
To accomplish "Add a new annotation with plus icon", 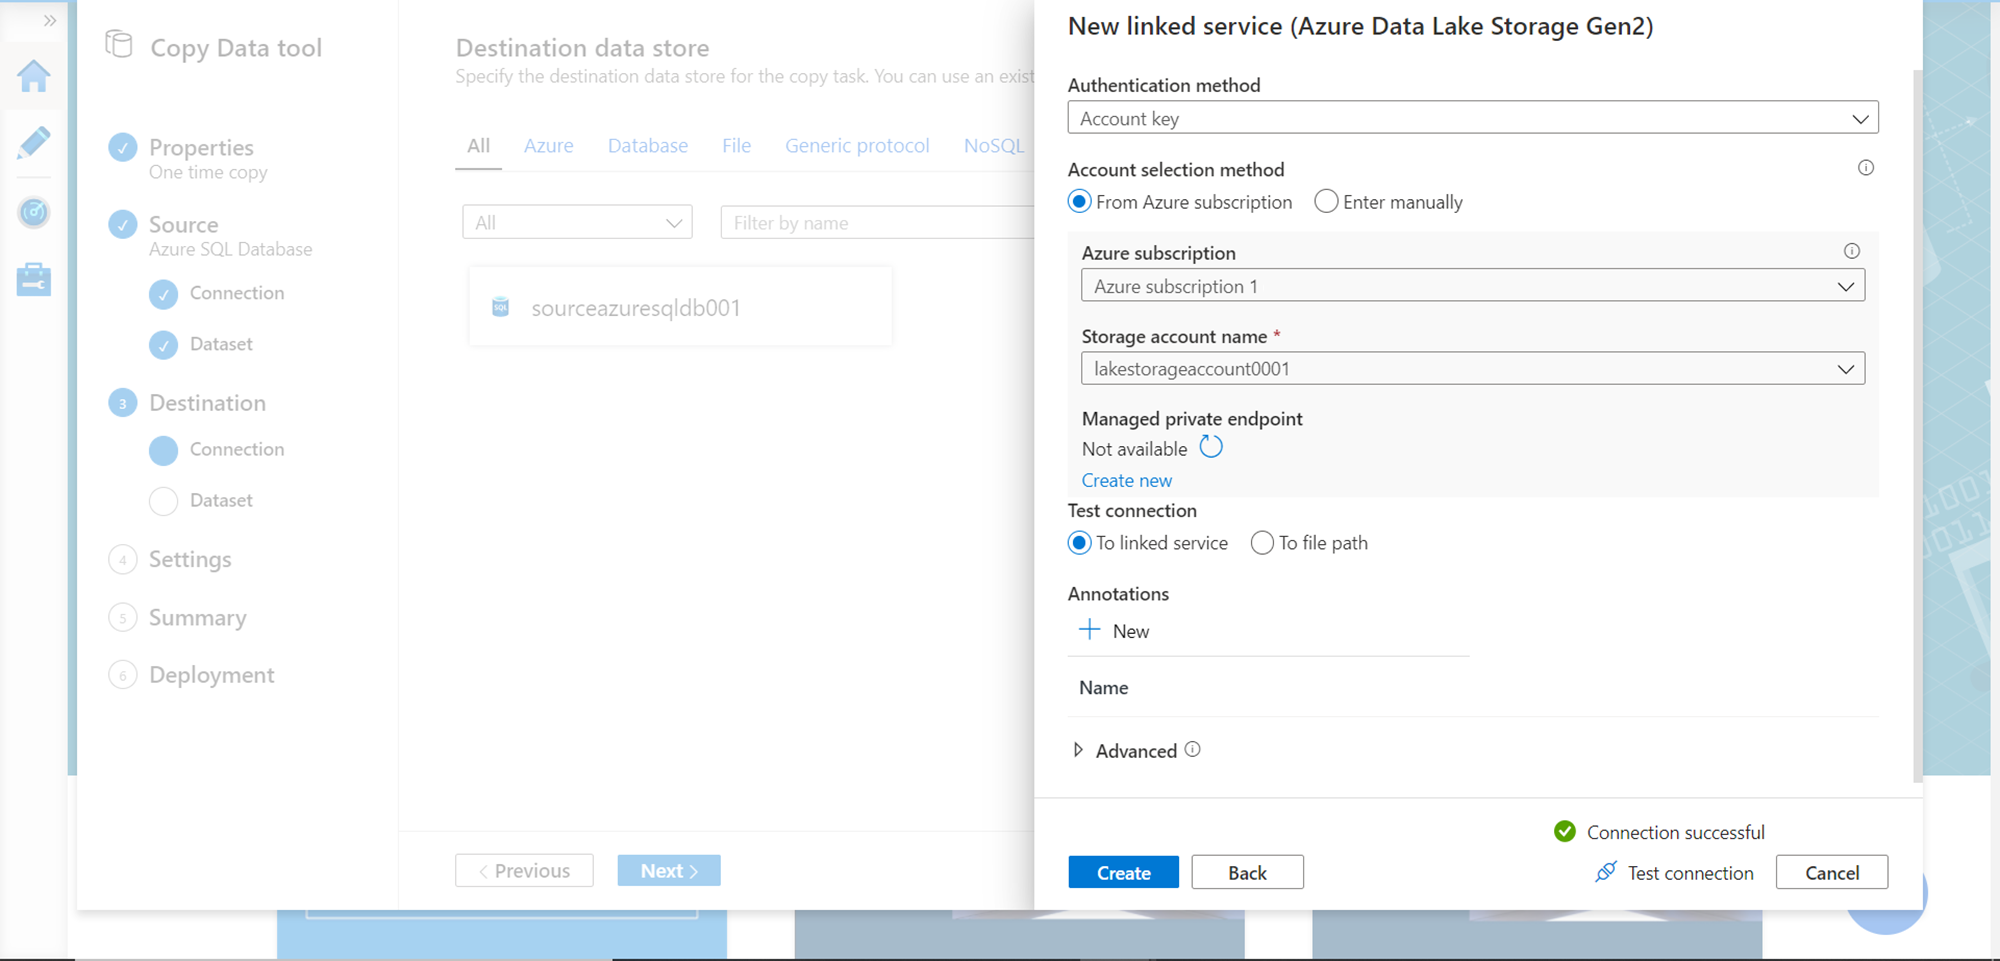I will click(x=1090, y=630).
